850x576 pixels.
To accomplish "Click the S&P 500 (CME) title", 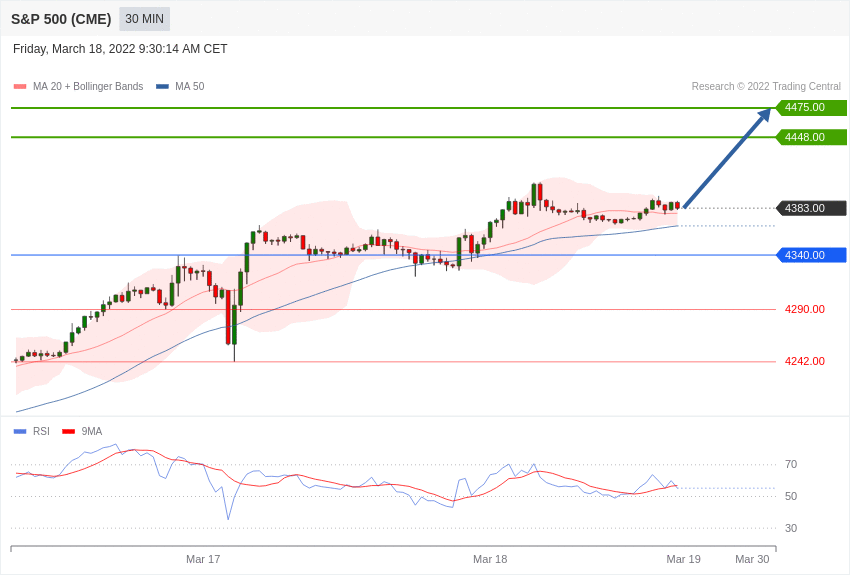I will pos(61,19).
